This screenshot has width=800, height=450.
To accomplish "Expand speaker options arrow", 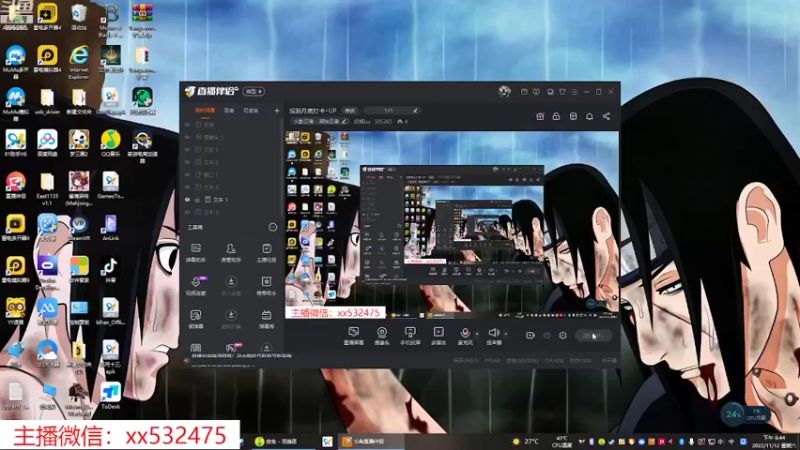I will [506, 334].
